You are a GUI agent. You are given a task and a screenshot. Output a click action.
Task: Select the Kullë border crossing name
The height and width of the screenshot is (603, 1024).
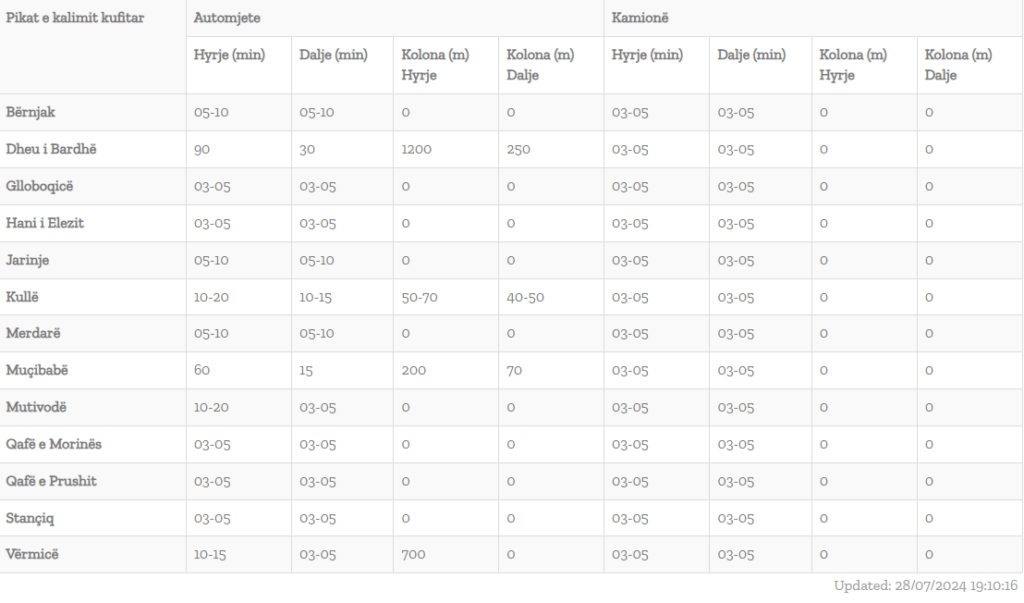click(22, 297)
